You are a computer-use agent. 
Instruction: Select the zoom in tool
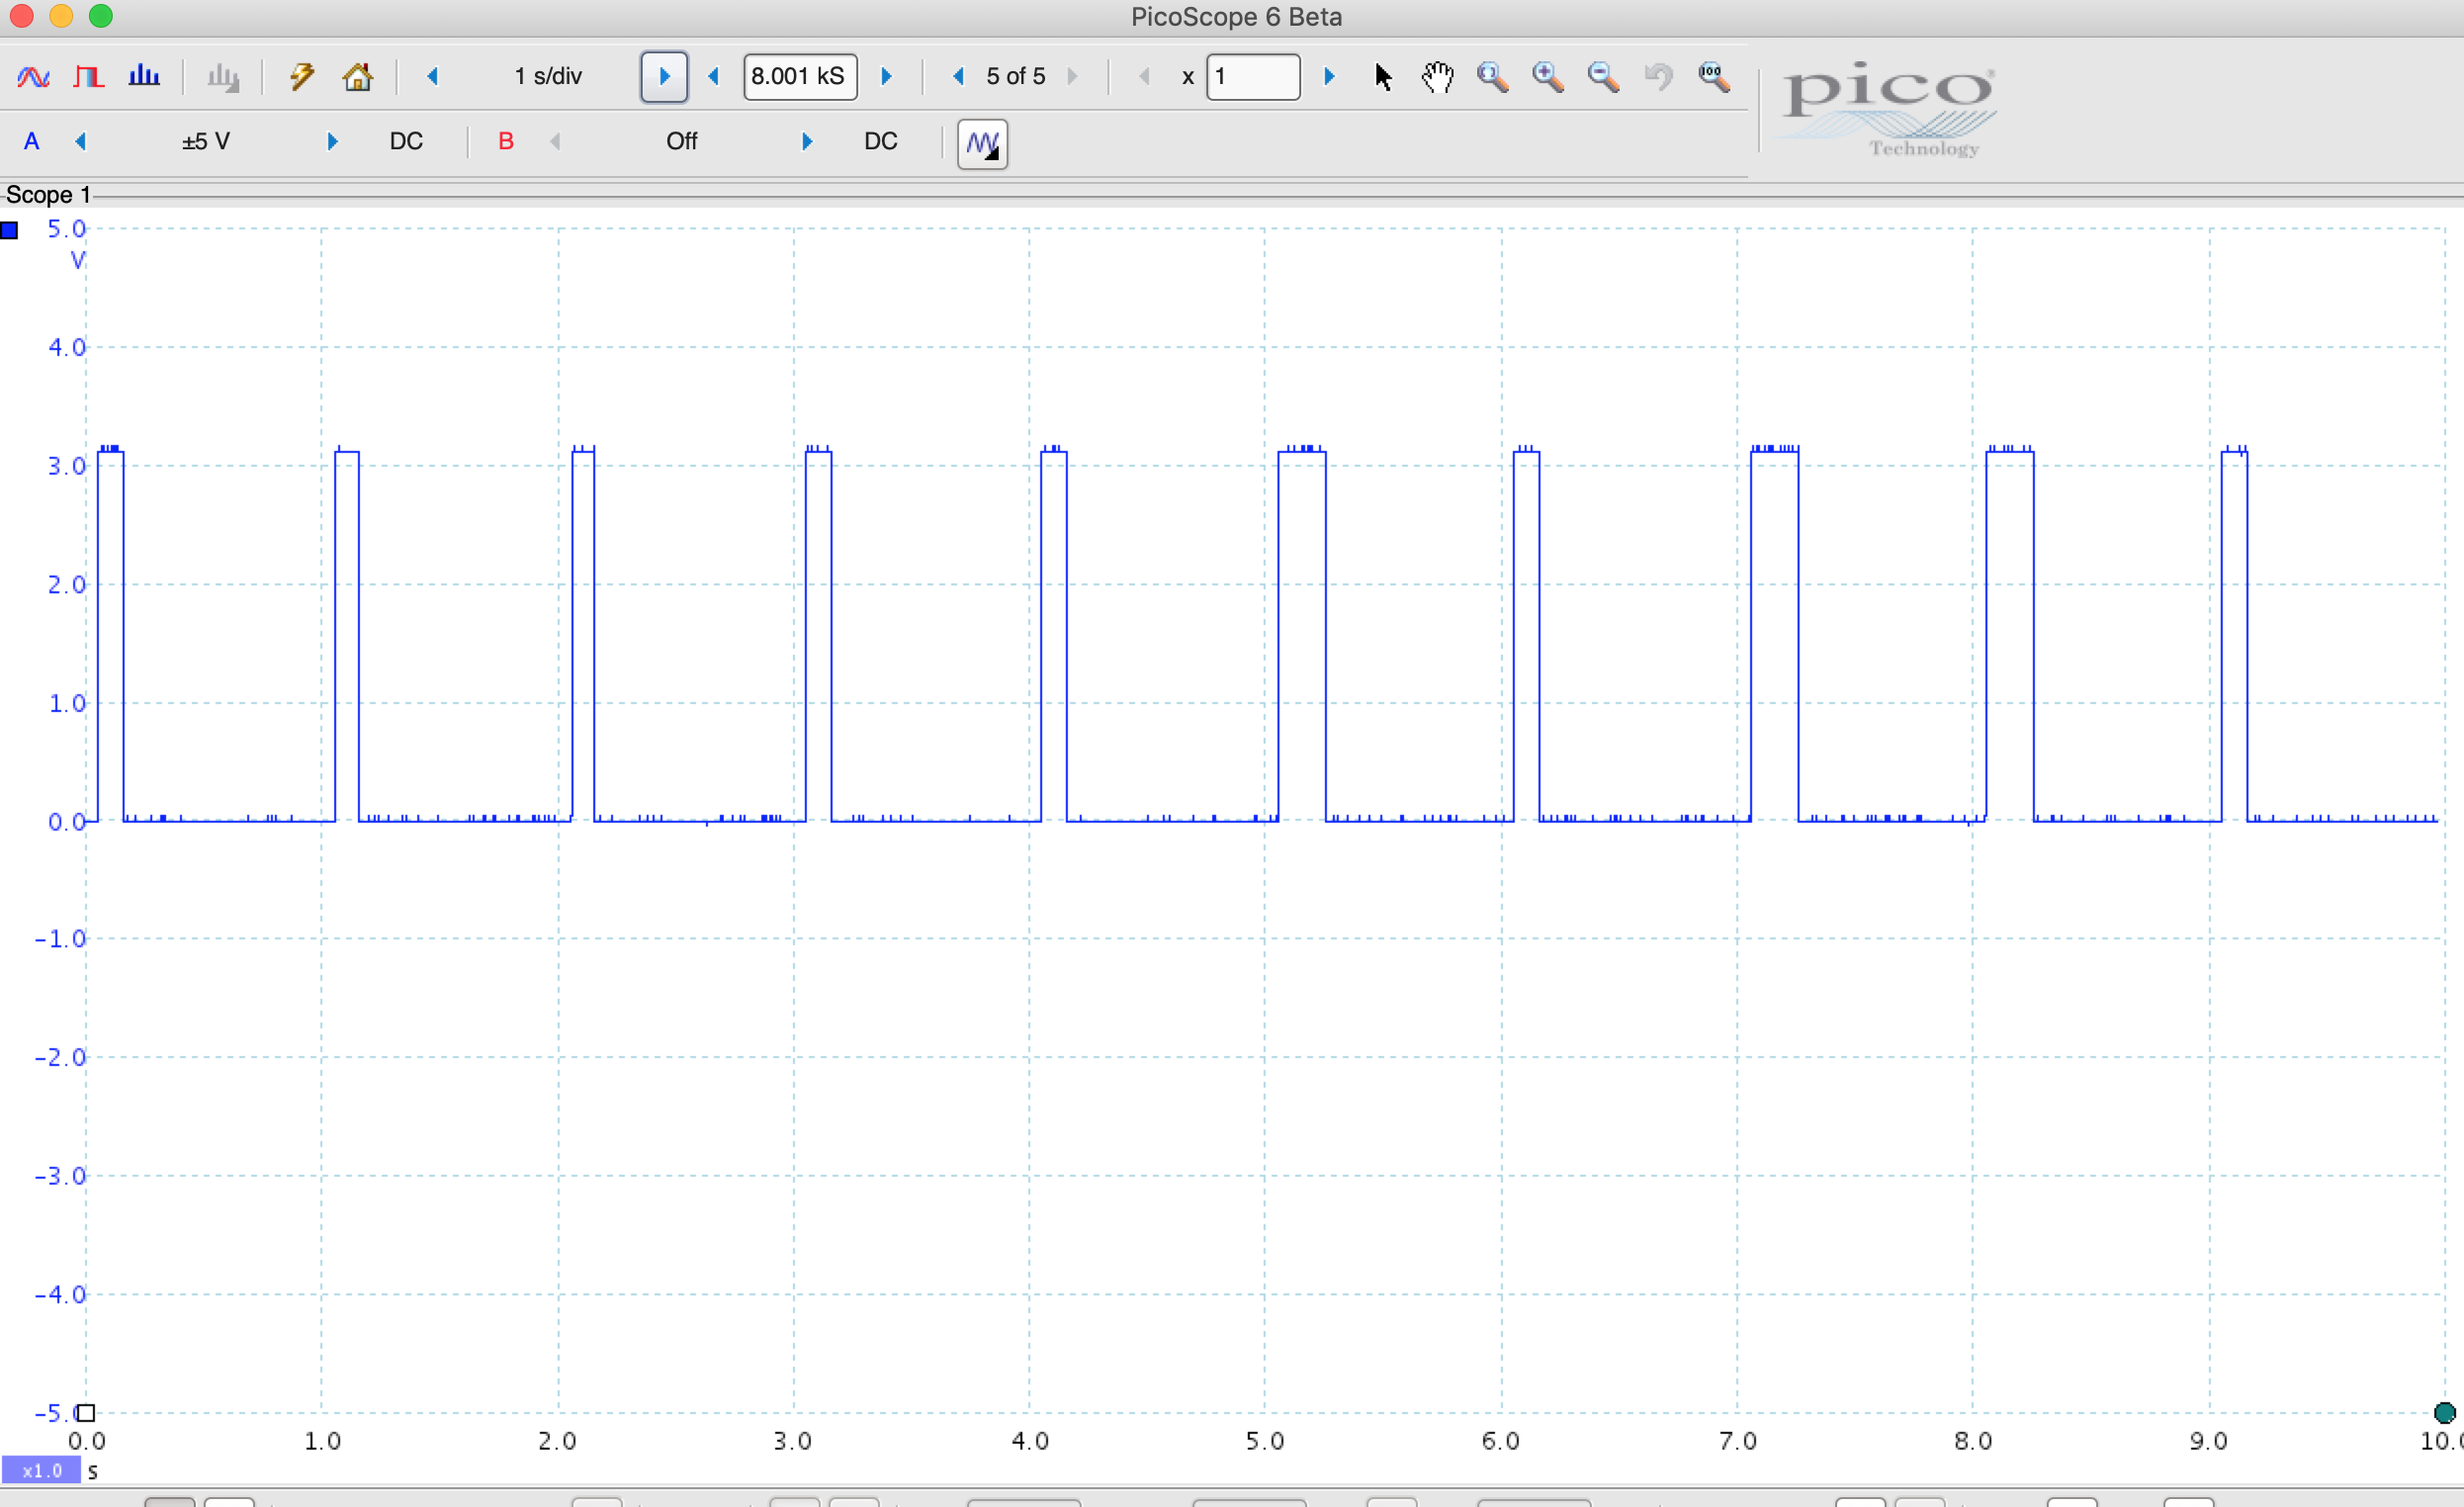(x=1548, y=77)
